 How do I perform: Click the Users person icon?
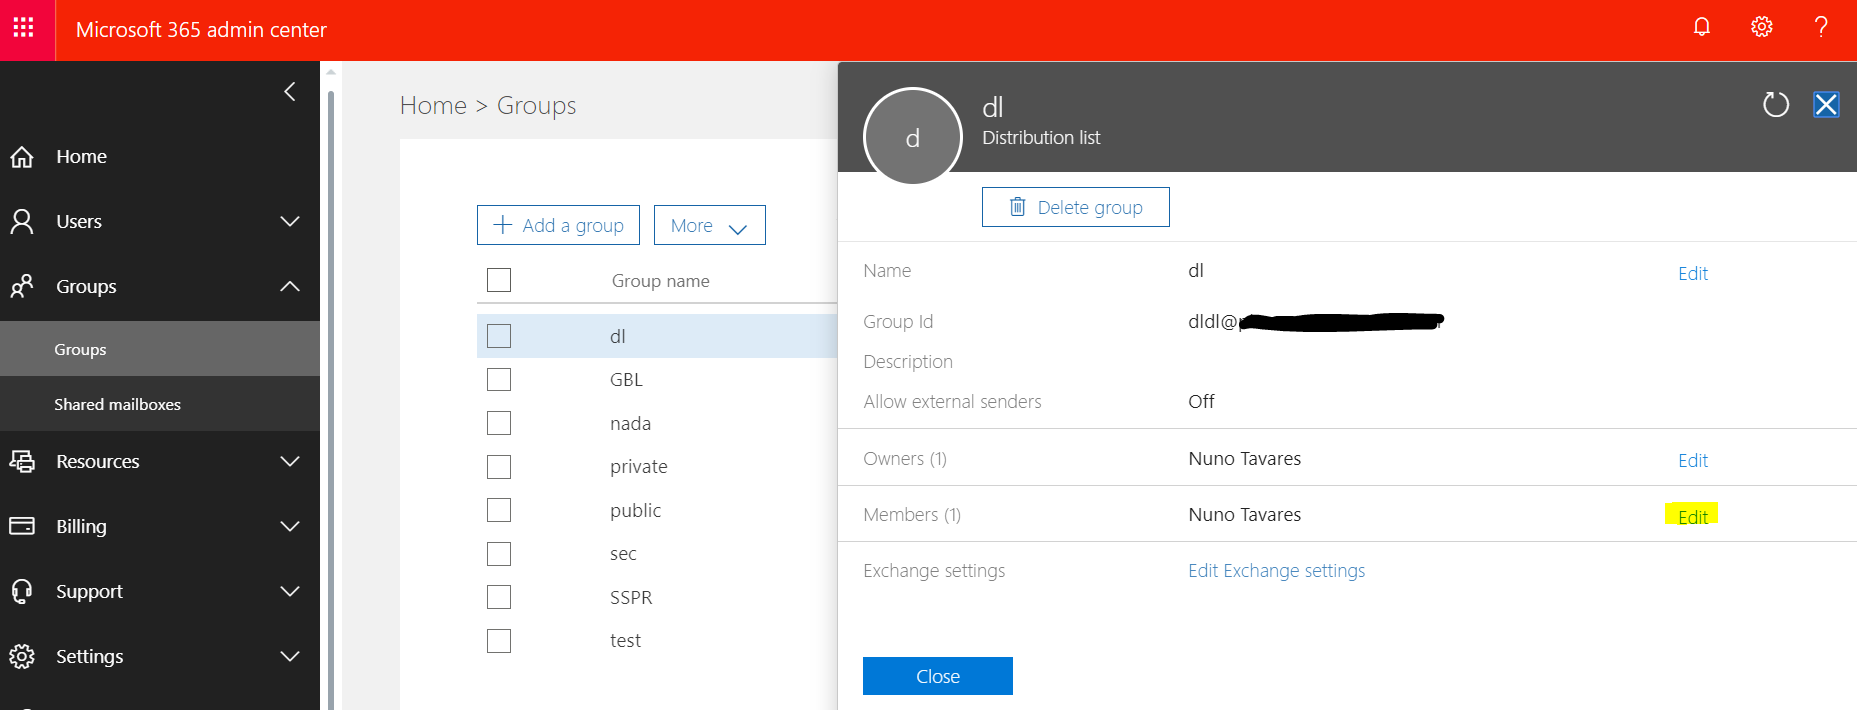[22, 221]
